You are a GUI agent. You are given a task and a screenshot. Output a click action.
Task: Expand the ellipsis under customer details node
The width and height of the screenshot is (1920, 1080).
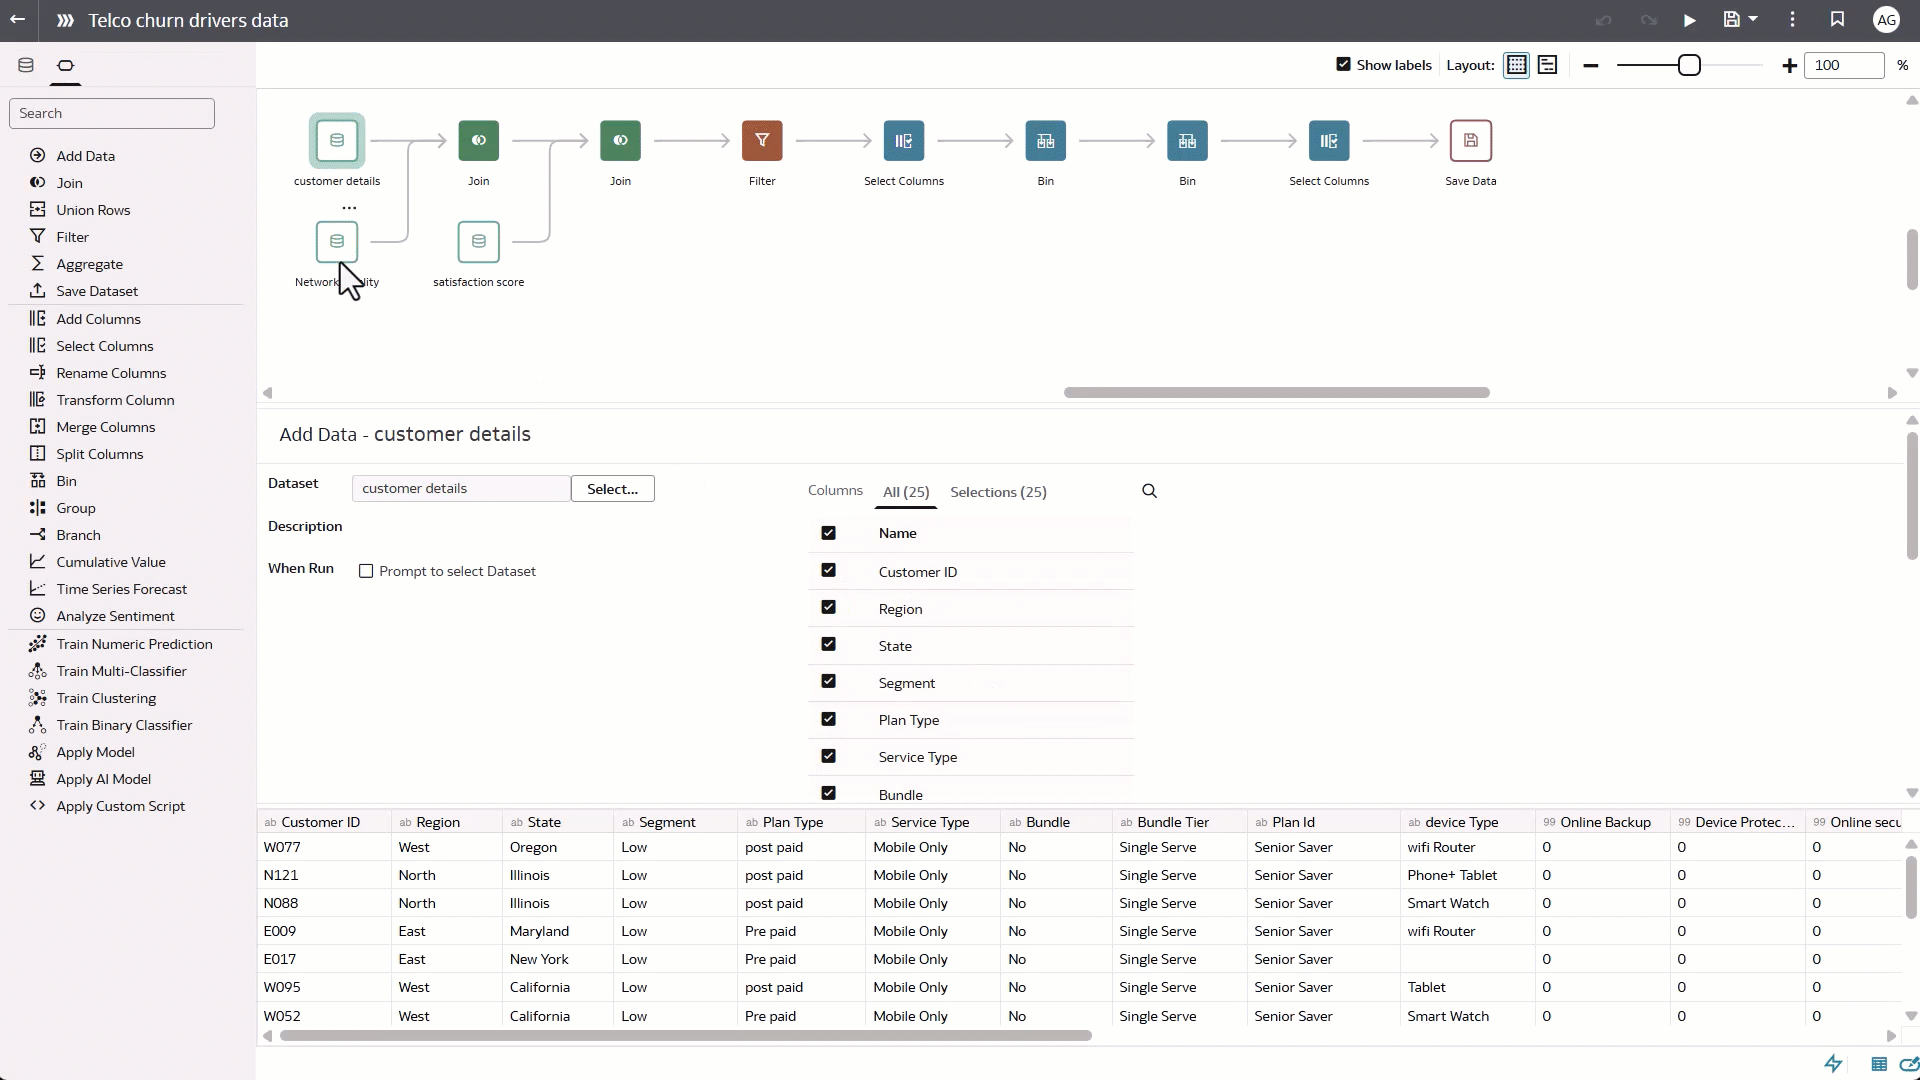[349, 208]
